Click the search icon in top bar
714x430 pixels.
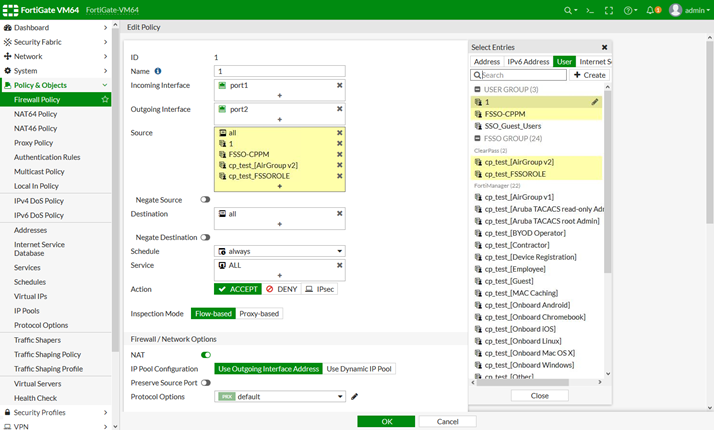click(x=570, y=10)
